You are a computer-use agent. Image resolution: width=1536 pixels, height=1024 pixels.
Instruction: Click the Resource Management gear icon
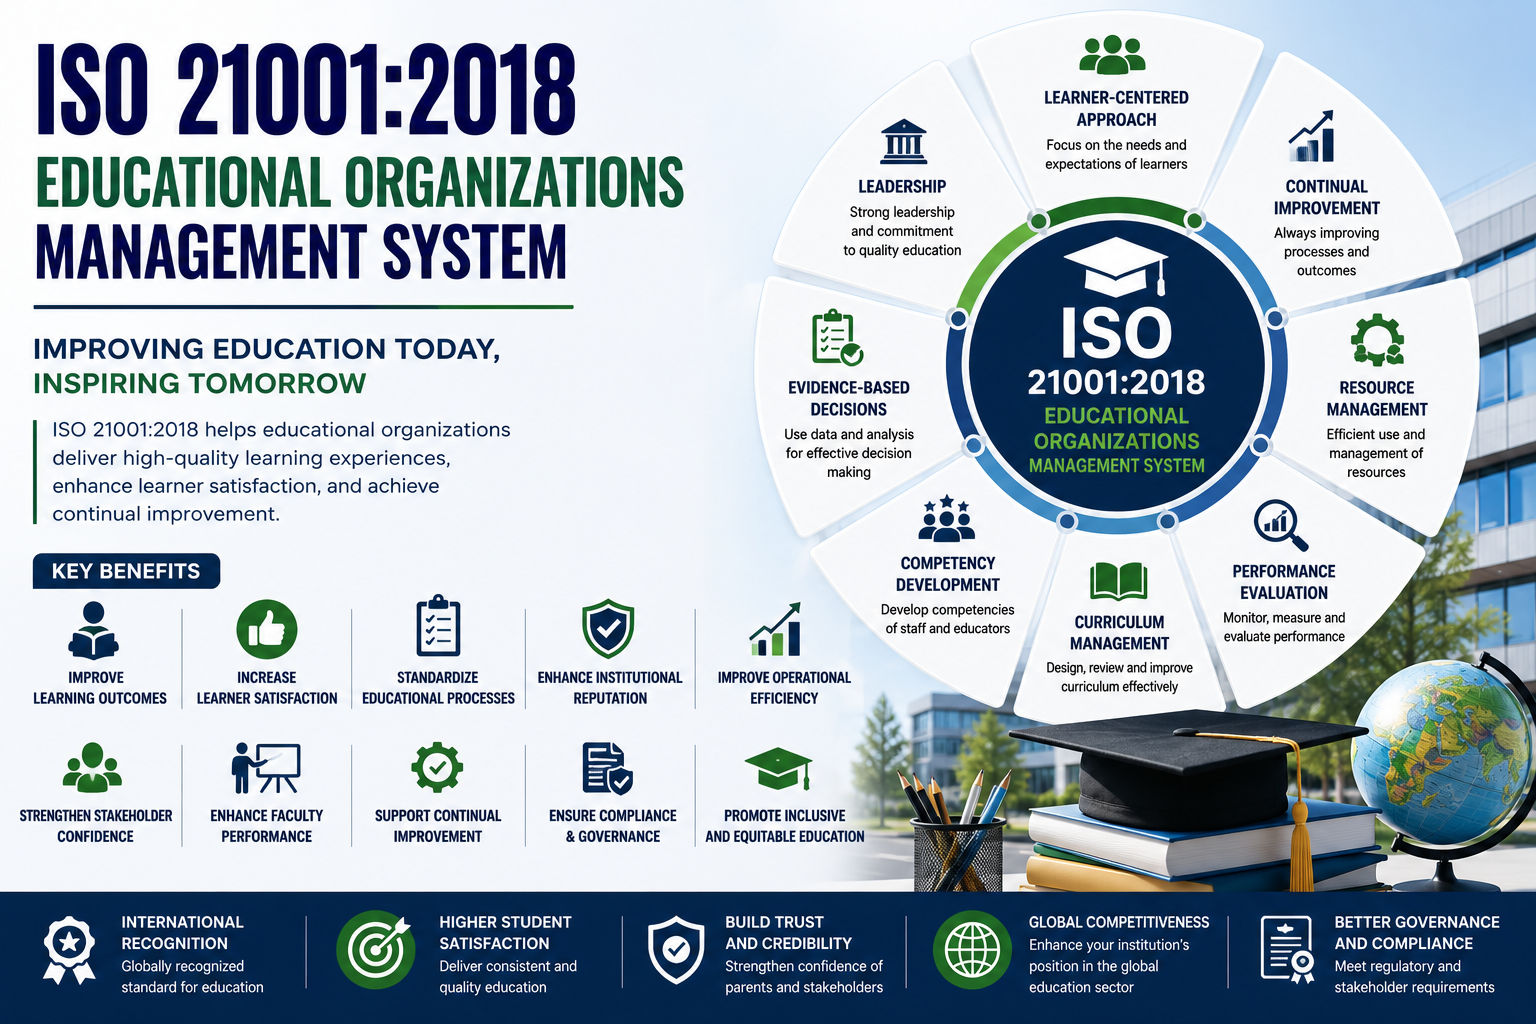pyautogui.click(x=1377, y=340)
